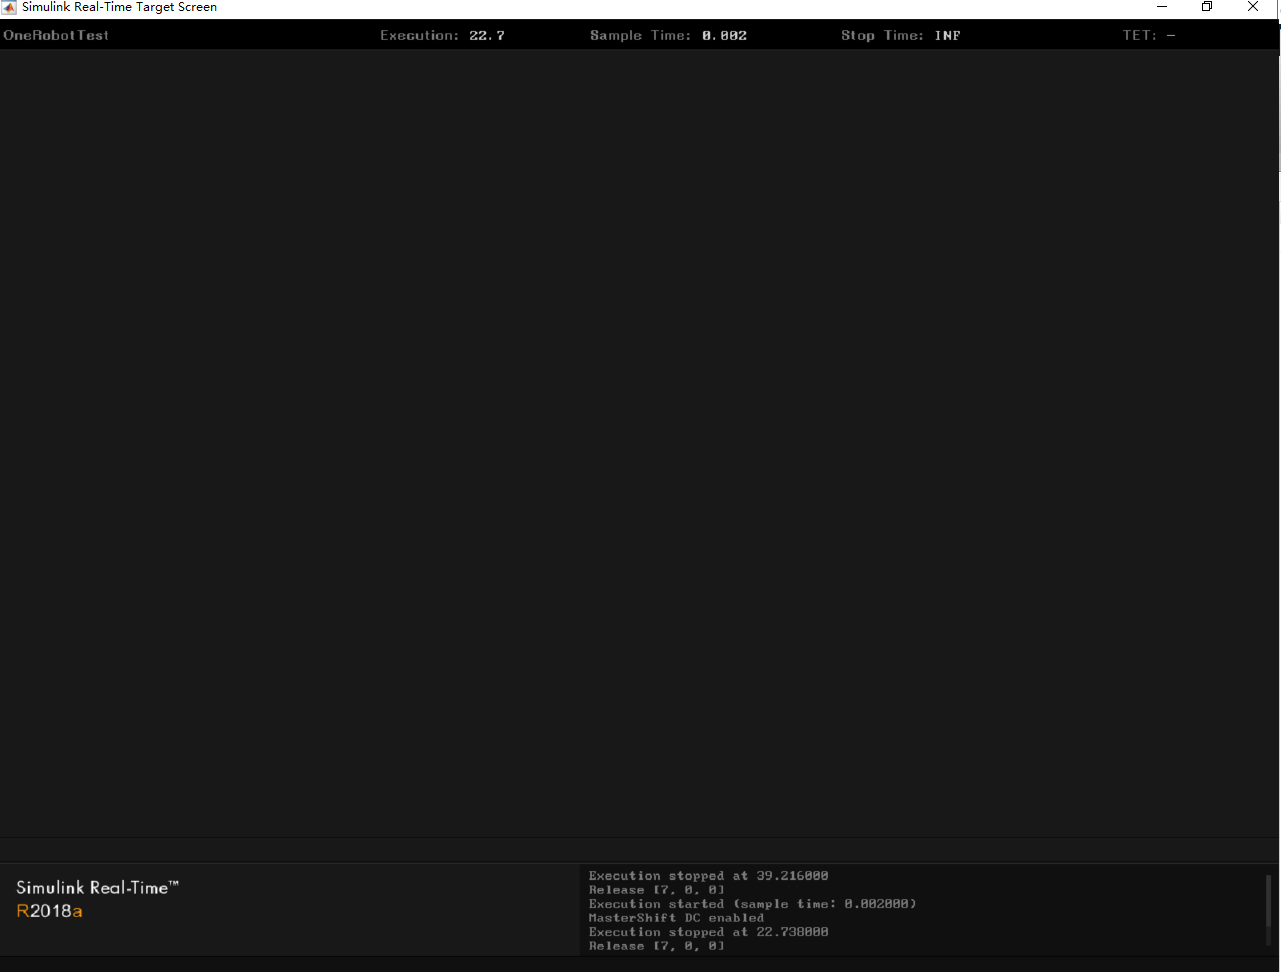Click the MATLAB Simulink icon in title bar
Viewport: 1281px width, 972px height.
coord(10,7)
